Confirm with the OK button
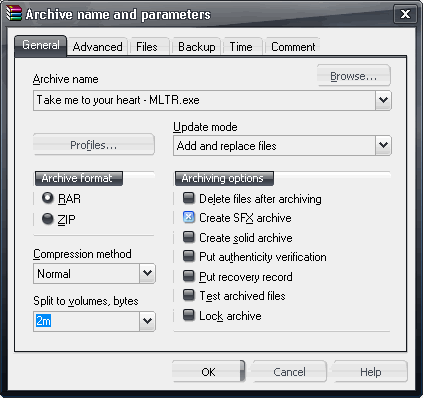 [209, 372]
